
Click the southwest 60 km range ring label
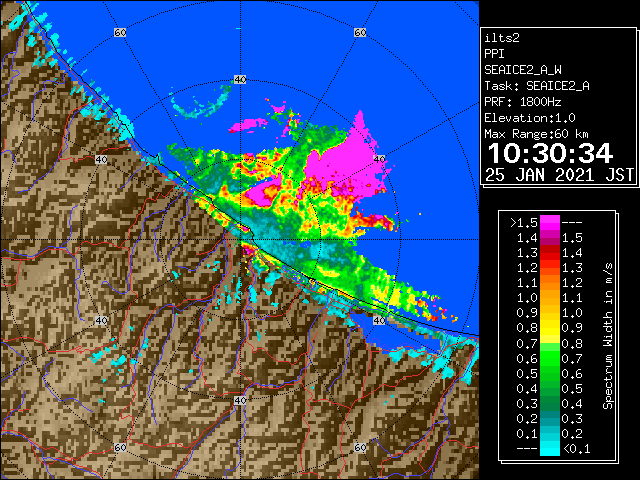pyautogui.click(x=120, y=447)
